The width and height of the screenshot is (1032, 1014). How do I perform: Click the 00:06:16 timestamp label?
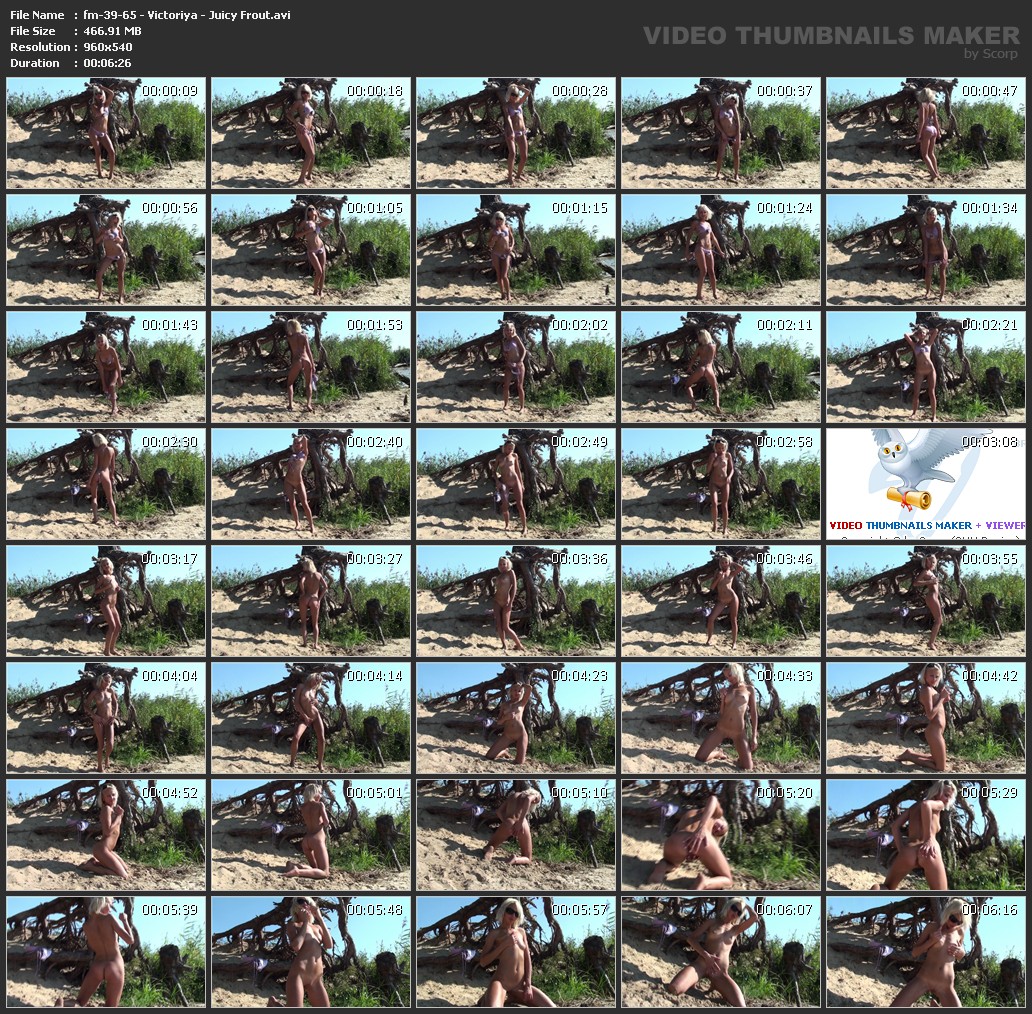(989, 910)
